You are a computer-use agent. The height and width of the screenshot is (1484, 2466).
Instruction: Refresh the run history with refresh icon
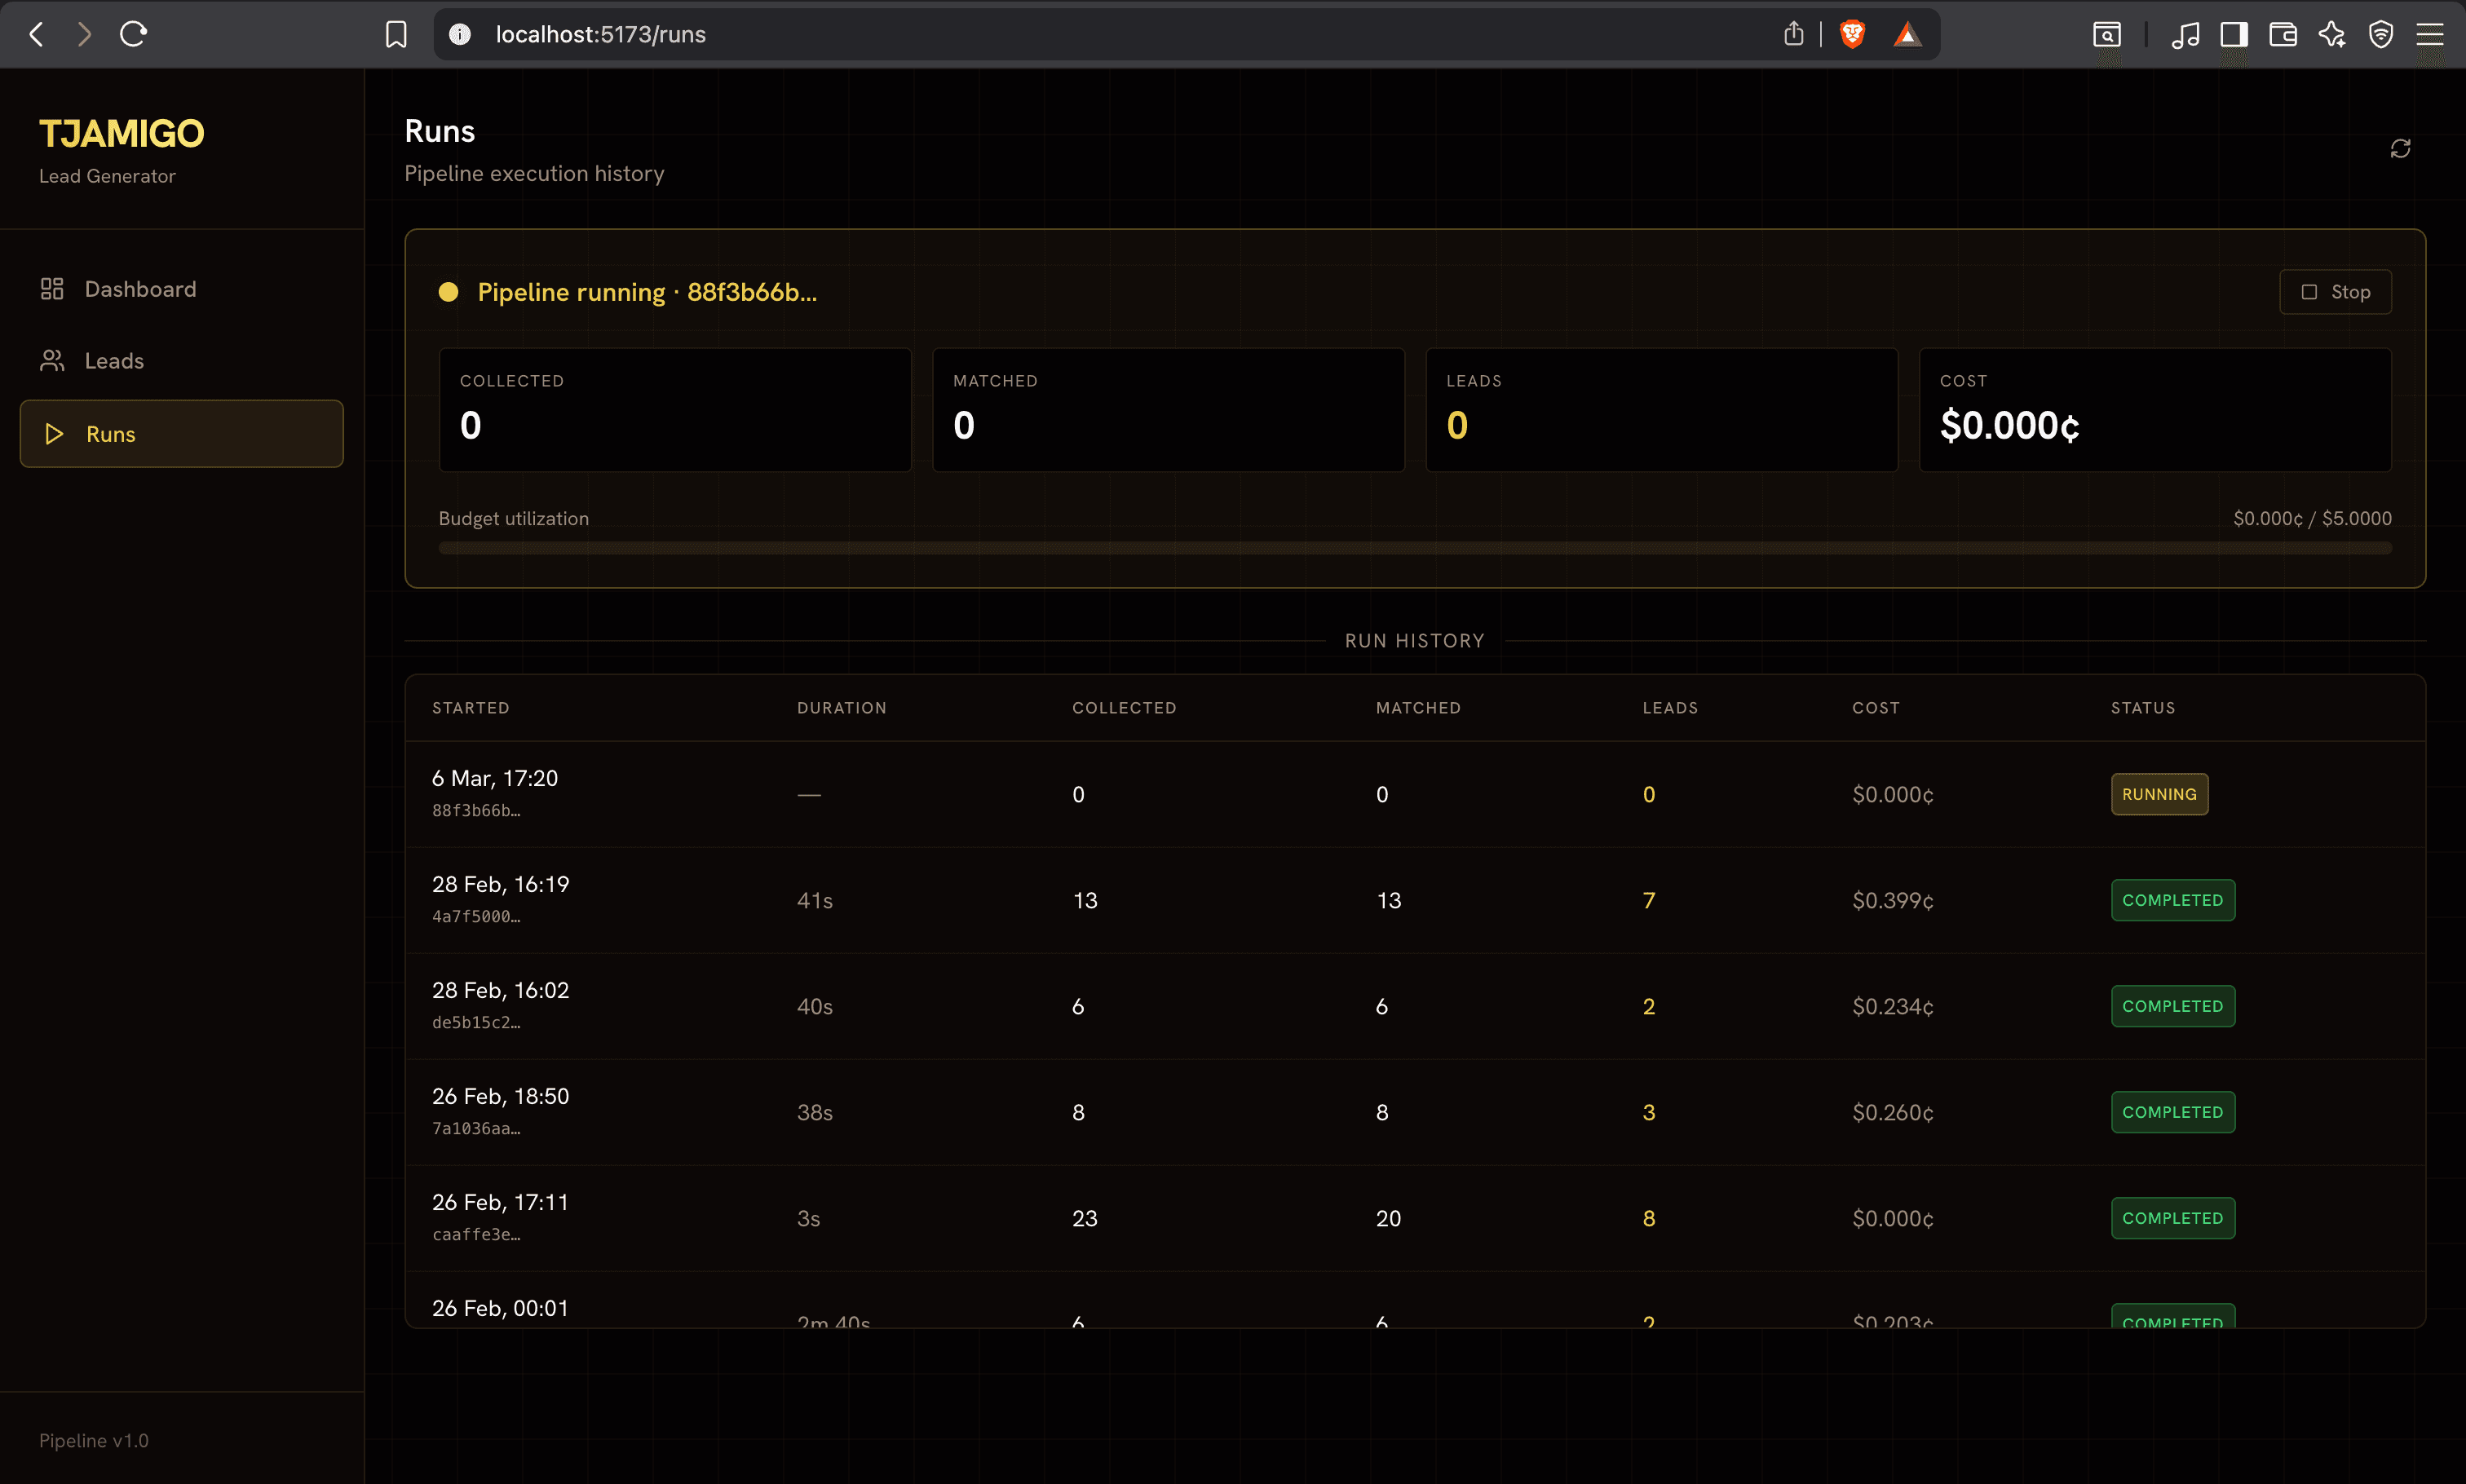pyautogui.click(x=2399, y=148)
